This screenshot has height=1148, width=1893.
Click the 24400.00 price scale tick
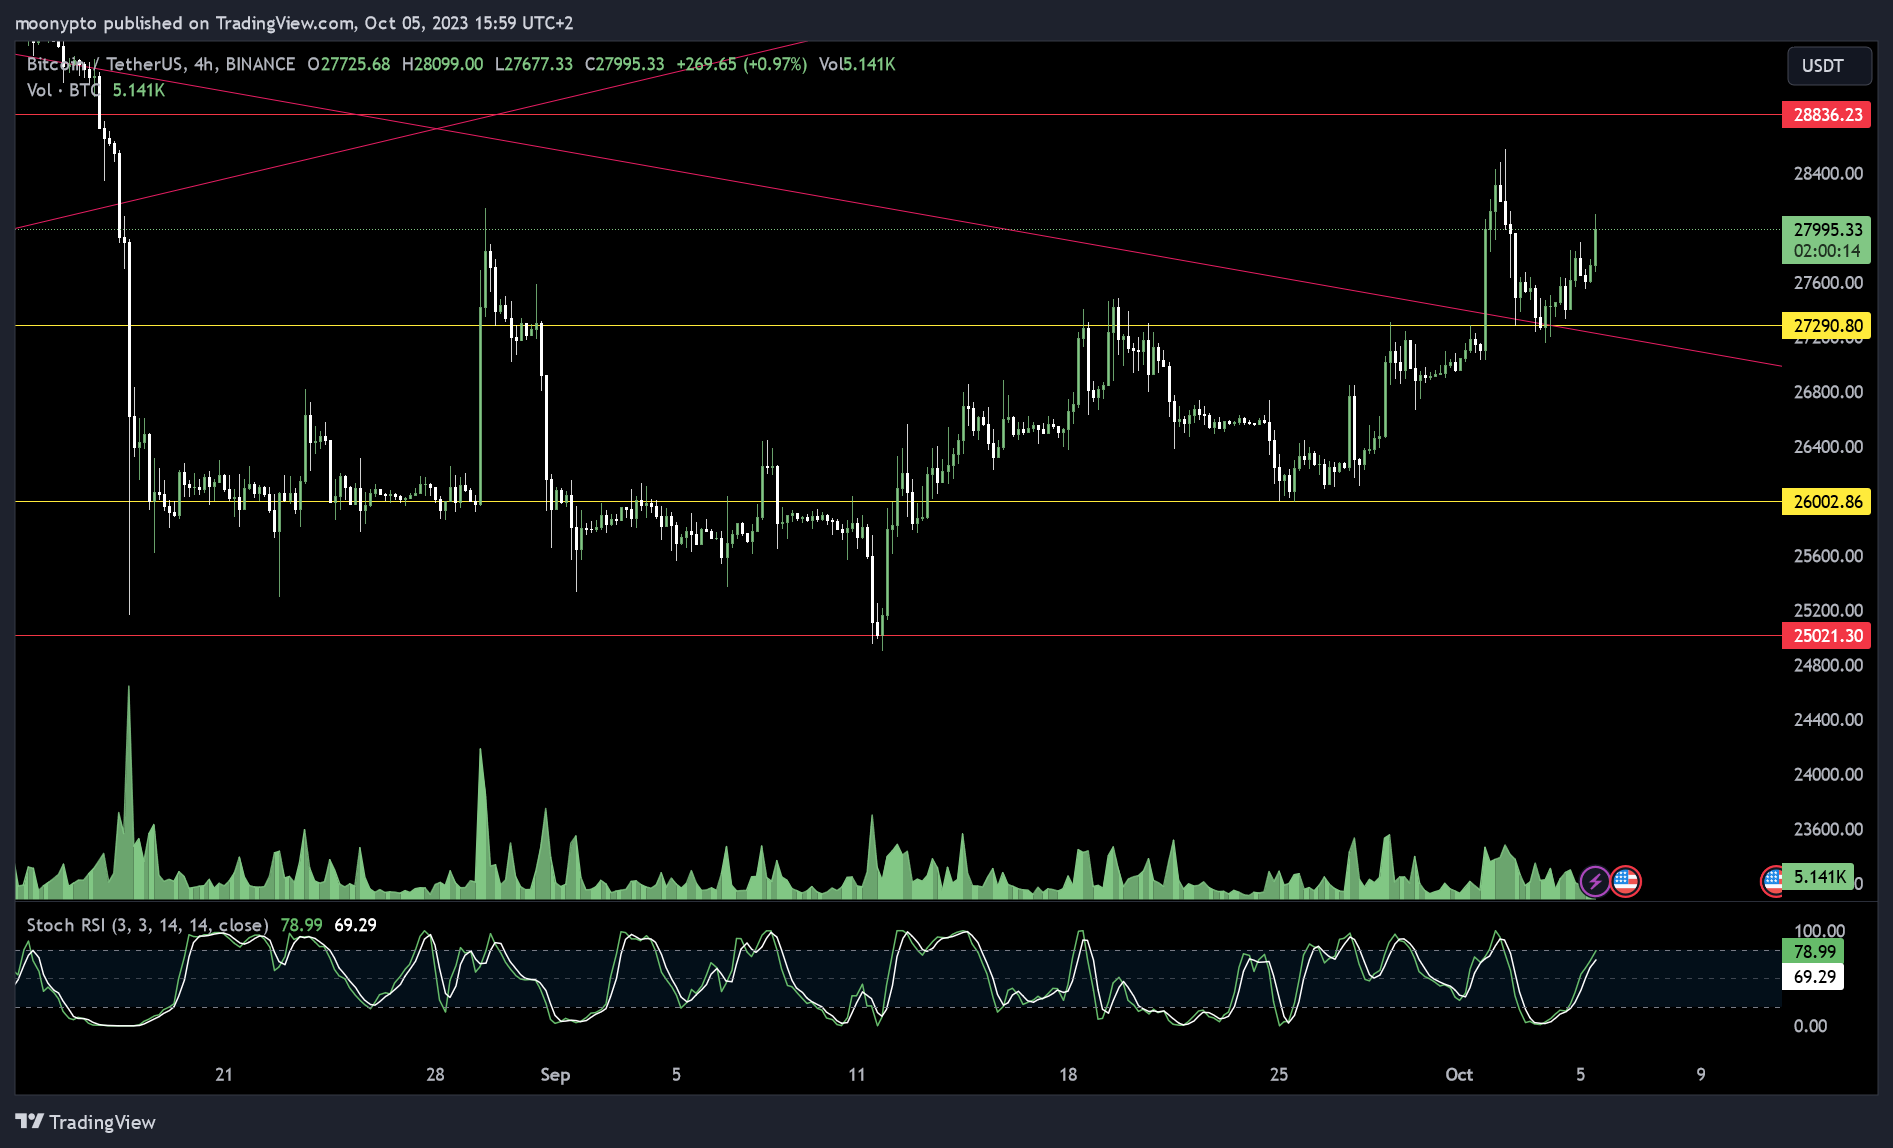pos(1828,720)
